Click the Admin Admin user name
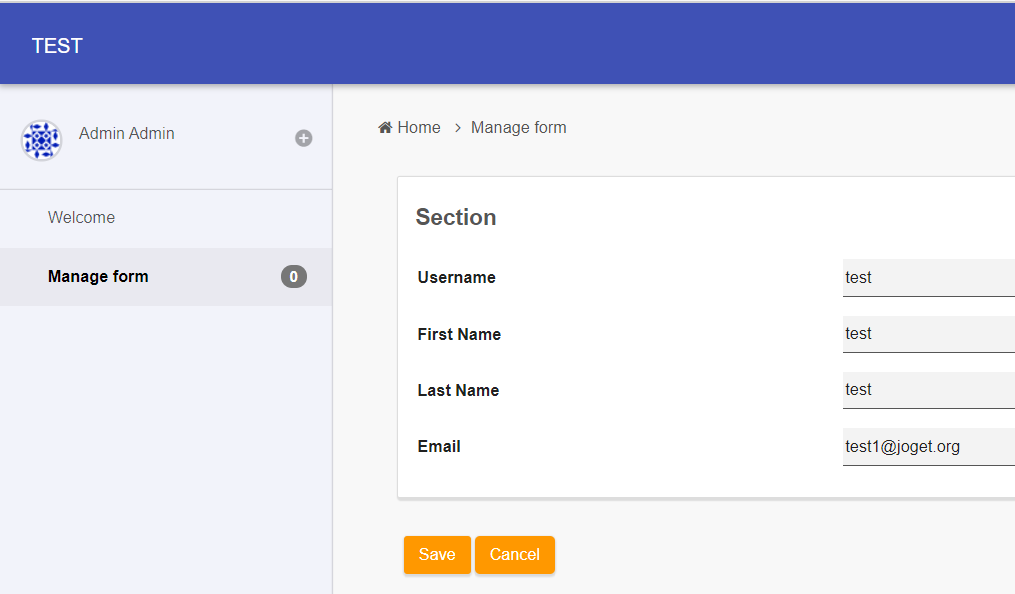 point(127,134)
